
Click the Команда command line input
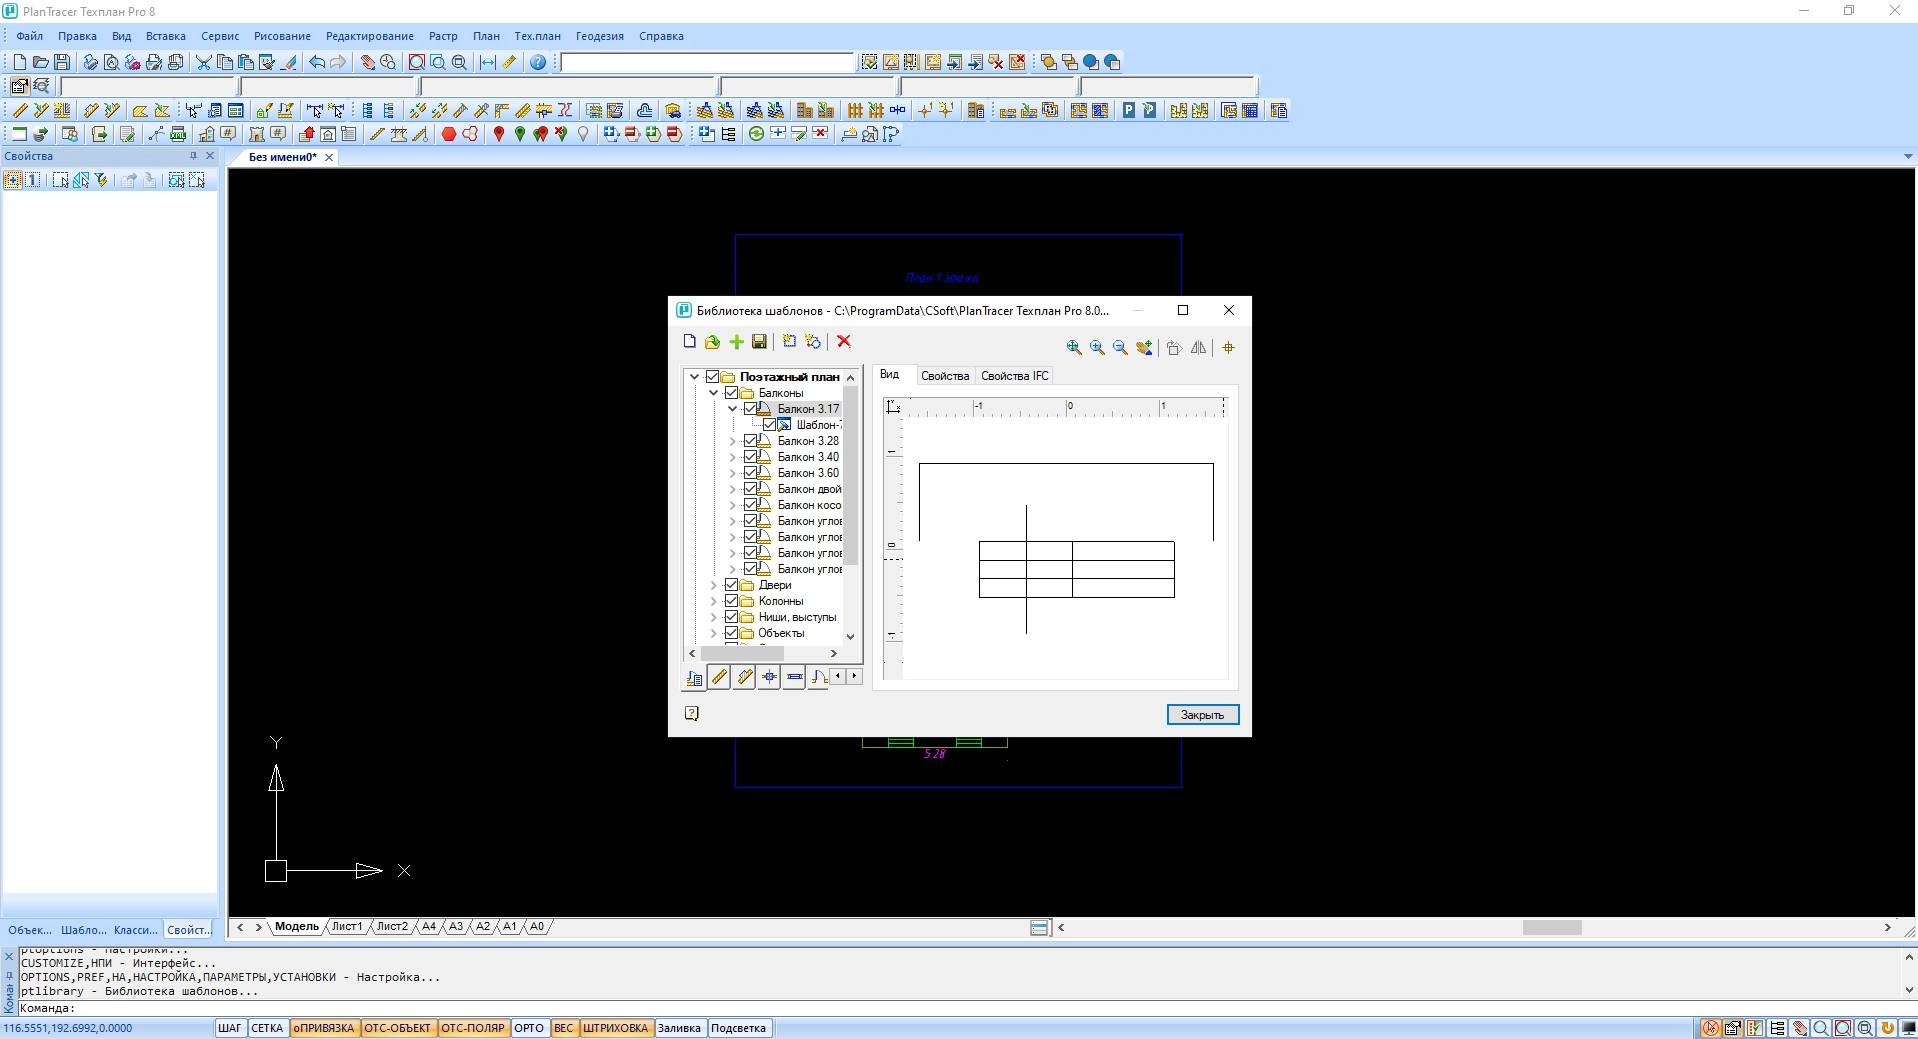(960, 1008)
